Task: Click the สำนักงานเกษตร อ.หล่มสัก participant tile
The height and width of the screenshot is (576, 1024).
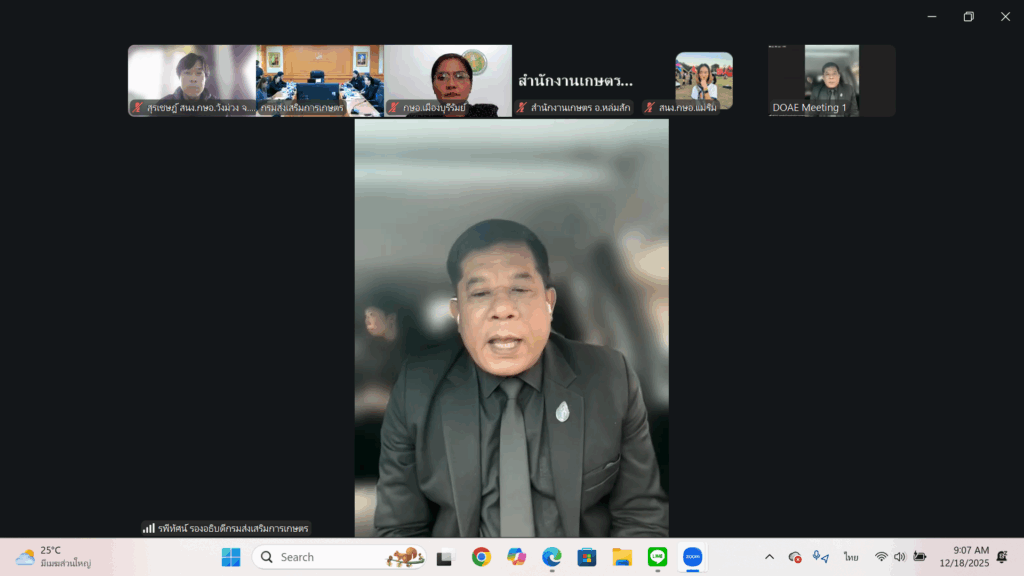Action: click(x=575, y=81)
